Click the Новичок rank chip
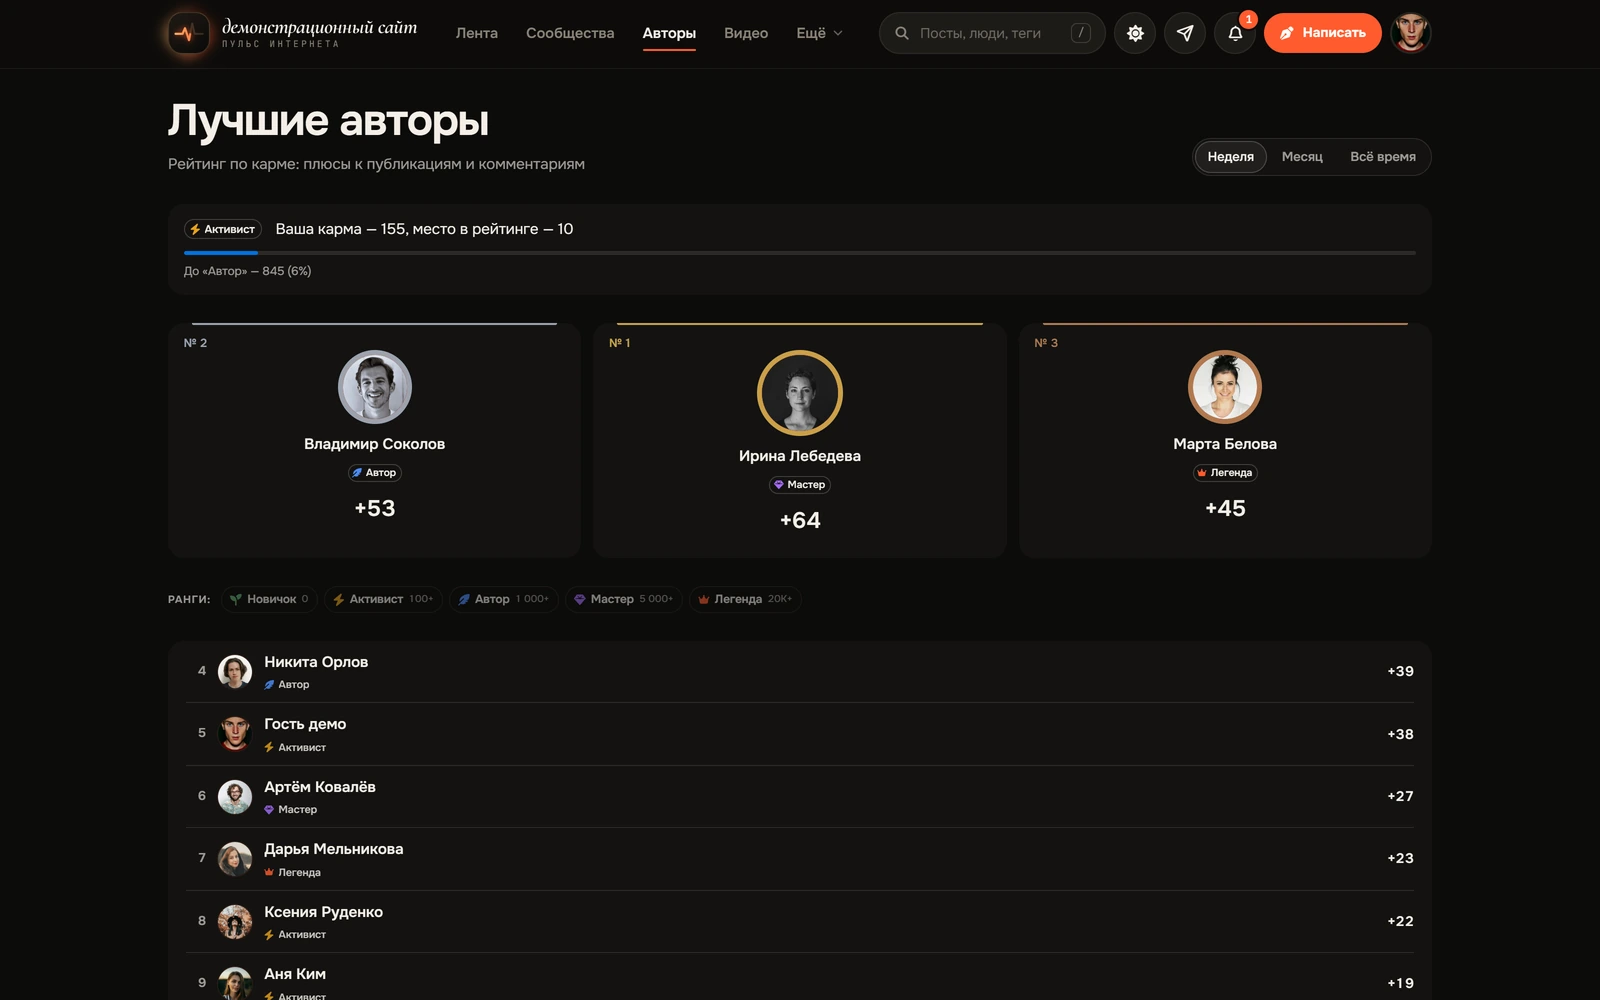Image resolution: width=1600 pixels, height=1000 pixels. tap(269, 599)
